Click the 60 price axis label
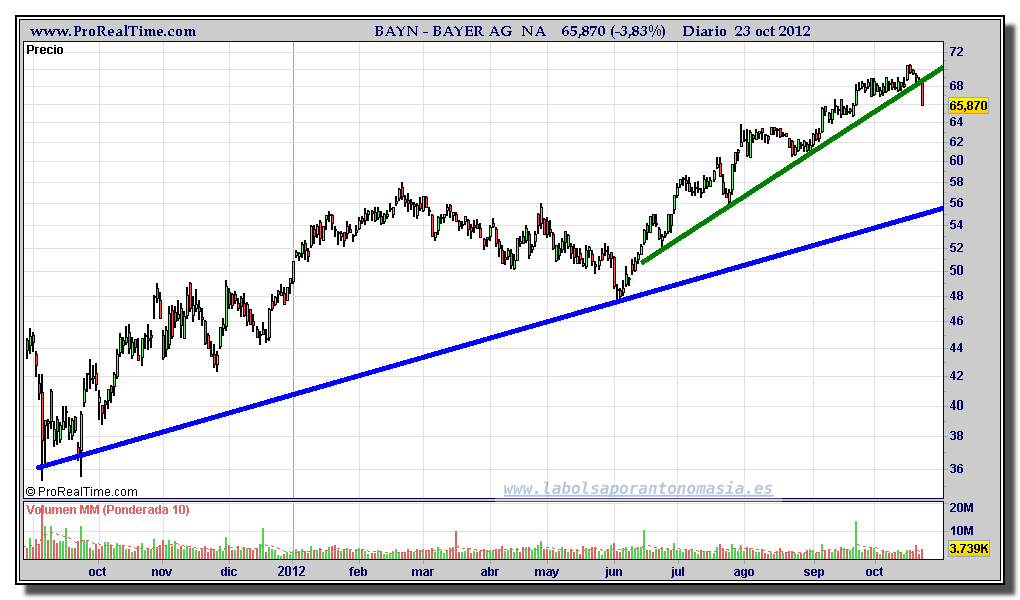This screenshot has height=600, width=1020. (956, 160)
